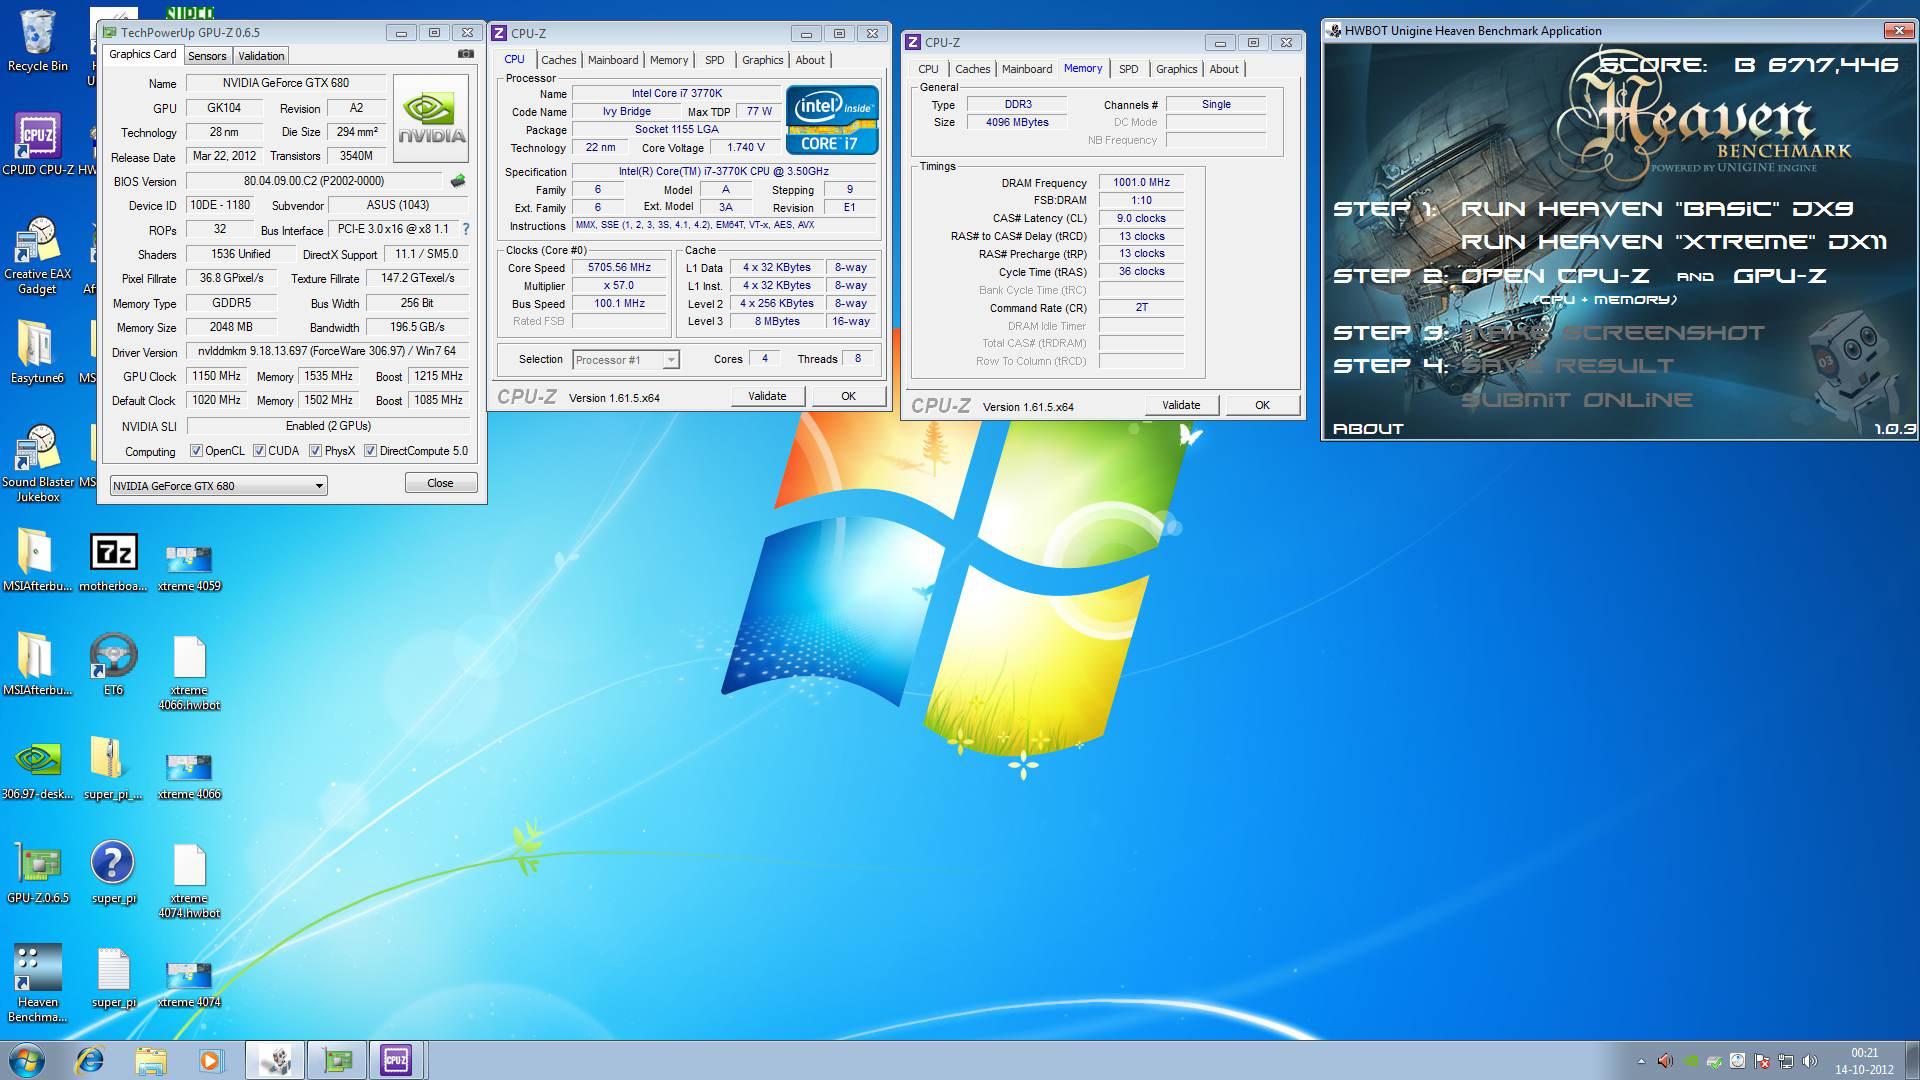Open the 7z motherboard archive icon

tap(113, 562)
